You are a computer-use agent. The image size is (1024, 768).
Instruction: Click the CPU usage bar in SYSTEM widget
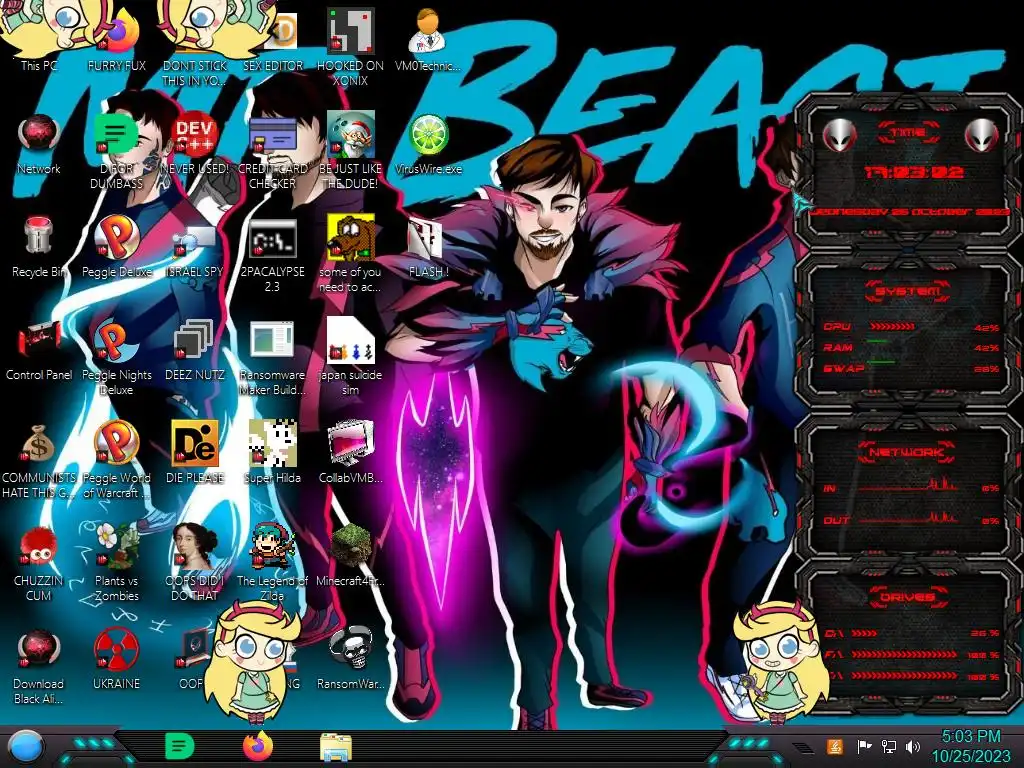892,327
